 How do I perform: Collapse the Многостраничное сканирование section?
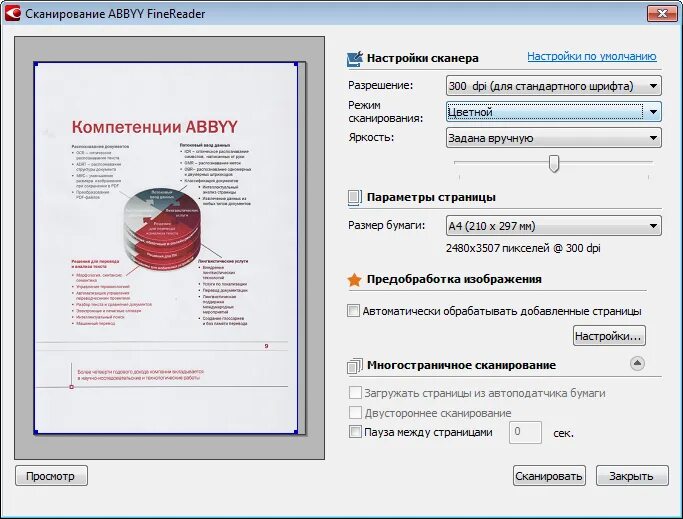pyautogui.click(x=637, y=363)
